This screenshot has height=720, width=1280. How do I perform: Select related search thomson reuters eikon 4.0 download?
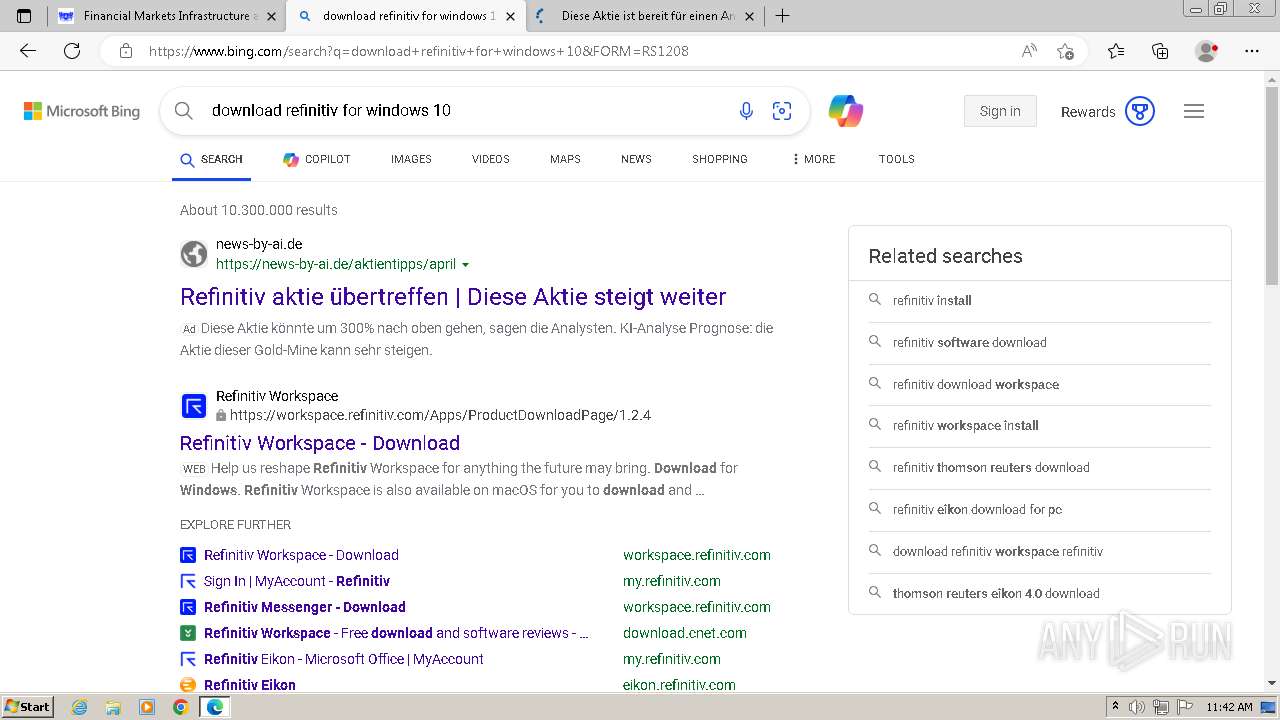coord(996,593)
